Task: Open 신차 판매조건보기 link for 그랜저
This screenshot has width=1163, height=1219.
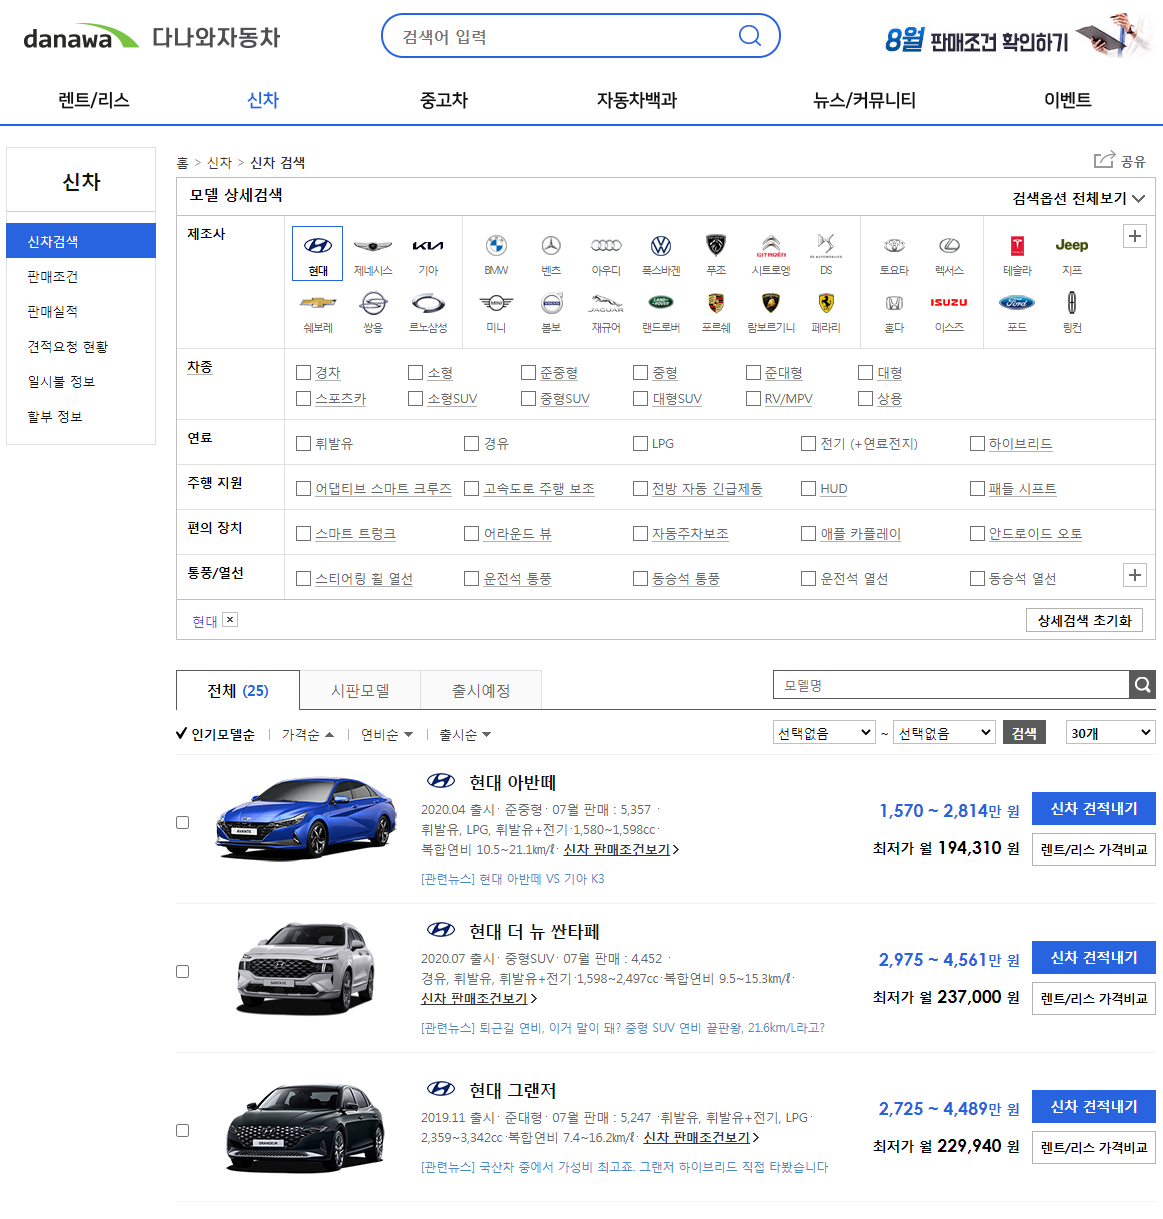Action: click(x=701, y=1138)
